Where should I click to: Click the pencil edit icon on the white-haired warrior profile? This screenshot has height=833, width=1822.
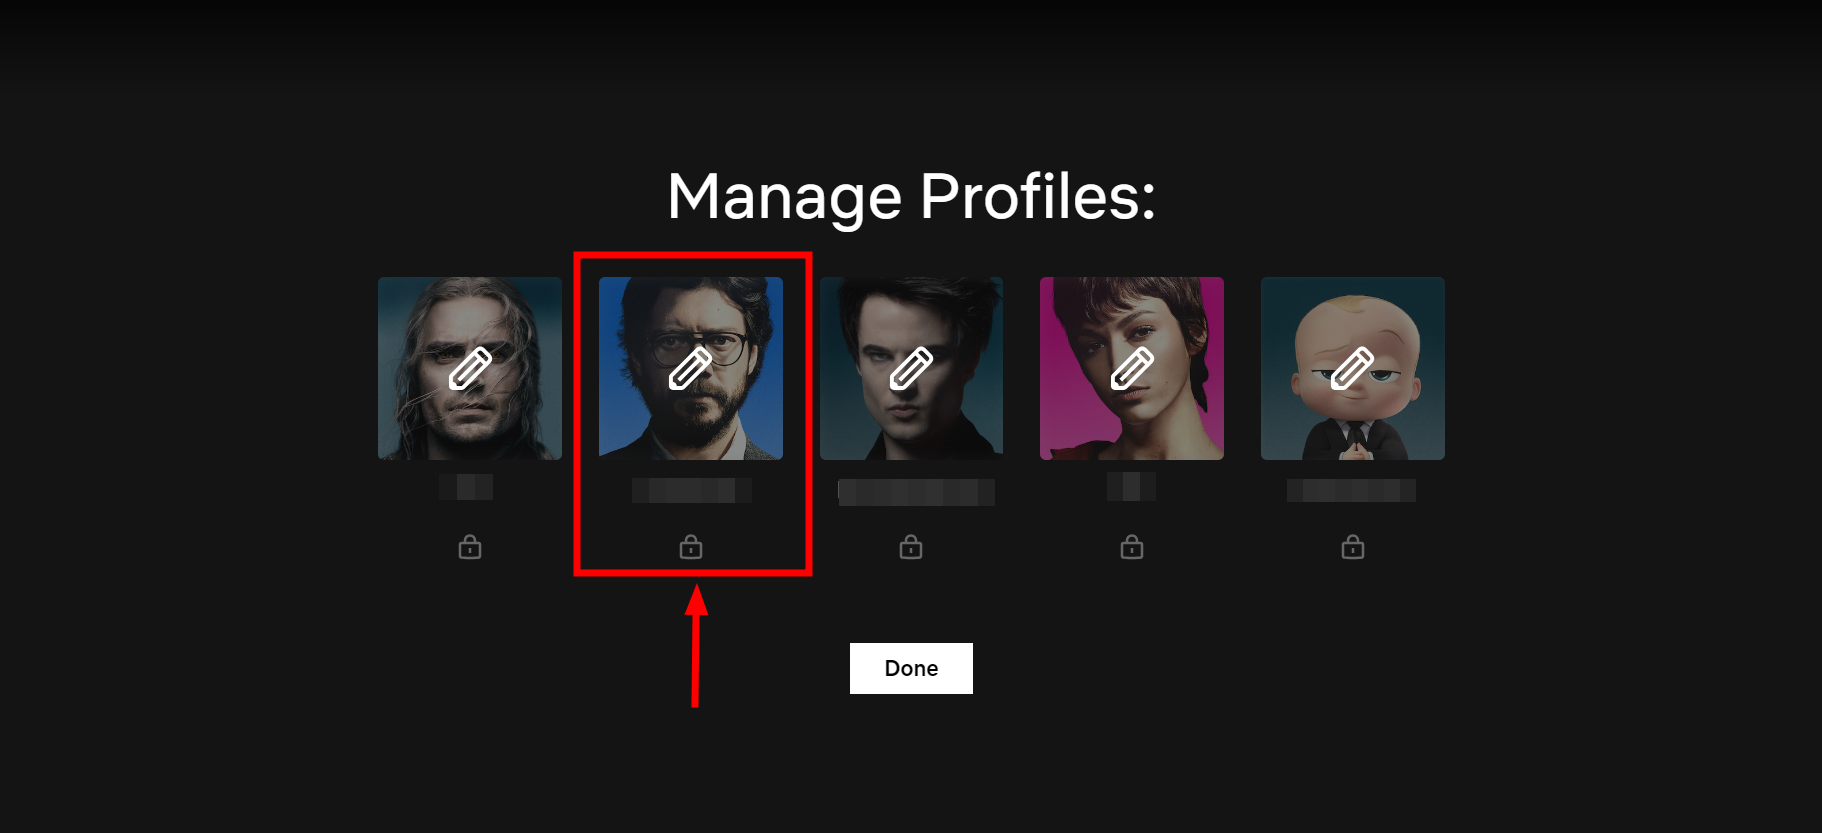pos(470,368)
